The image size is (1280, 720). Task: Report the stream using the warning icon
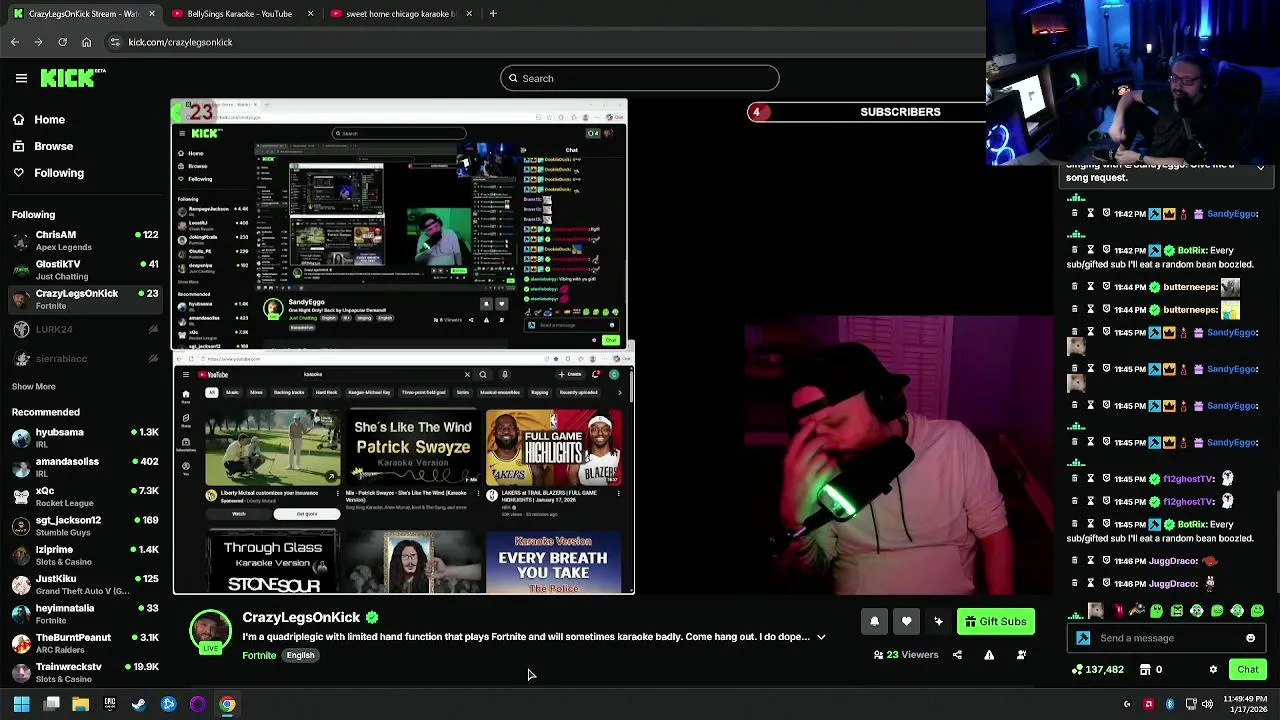coord(989,655)
